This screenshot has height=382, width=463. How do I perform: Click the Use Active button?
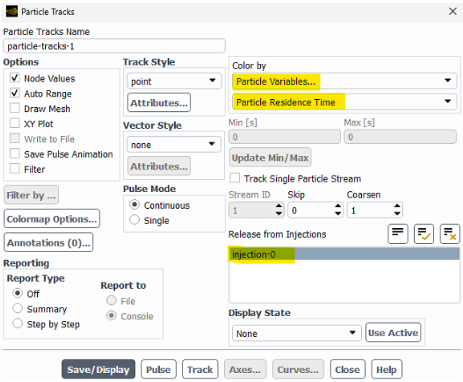click(x=393, y=332)
